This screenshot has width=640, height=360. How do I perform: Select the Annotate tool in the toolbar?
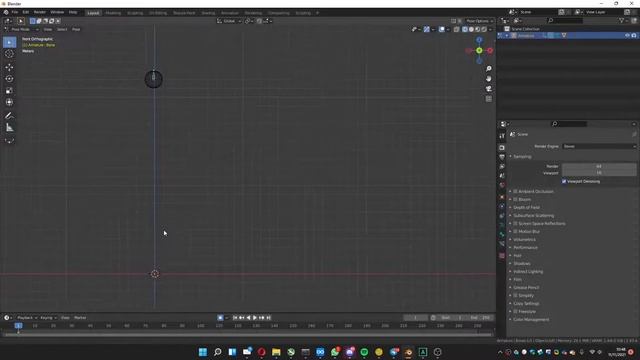click(9, 116)
